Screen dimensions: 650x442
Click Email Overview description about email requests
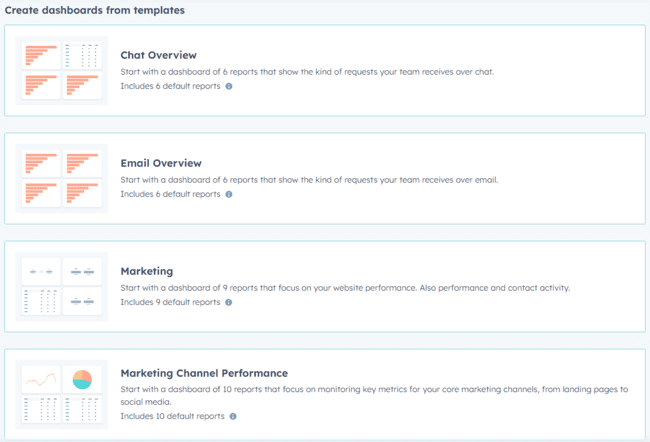click(x=309, y=180)
